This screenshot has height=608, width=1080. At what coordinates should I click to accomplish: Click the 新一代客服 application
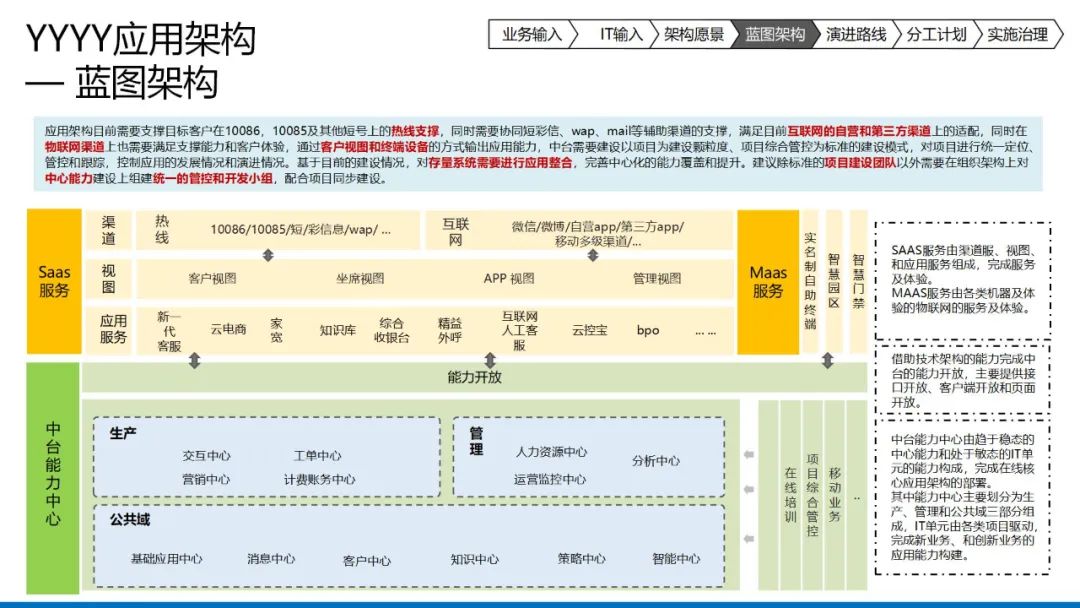point(169,331)
